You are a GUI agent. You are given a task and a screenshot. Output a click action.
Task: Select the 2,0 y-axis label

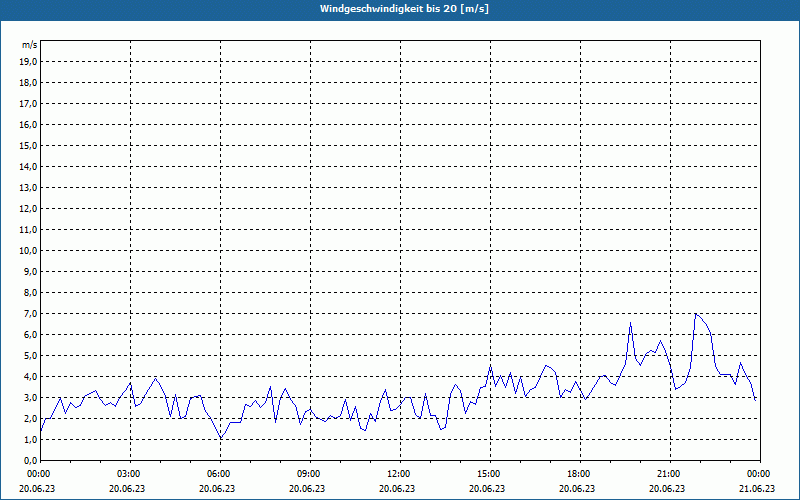coord(31,419)
